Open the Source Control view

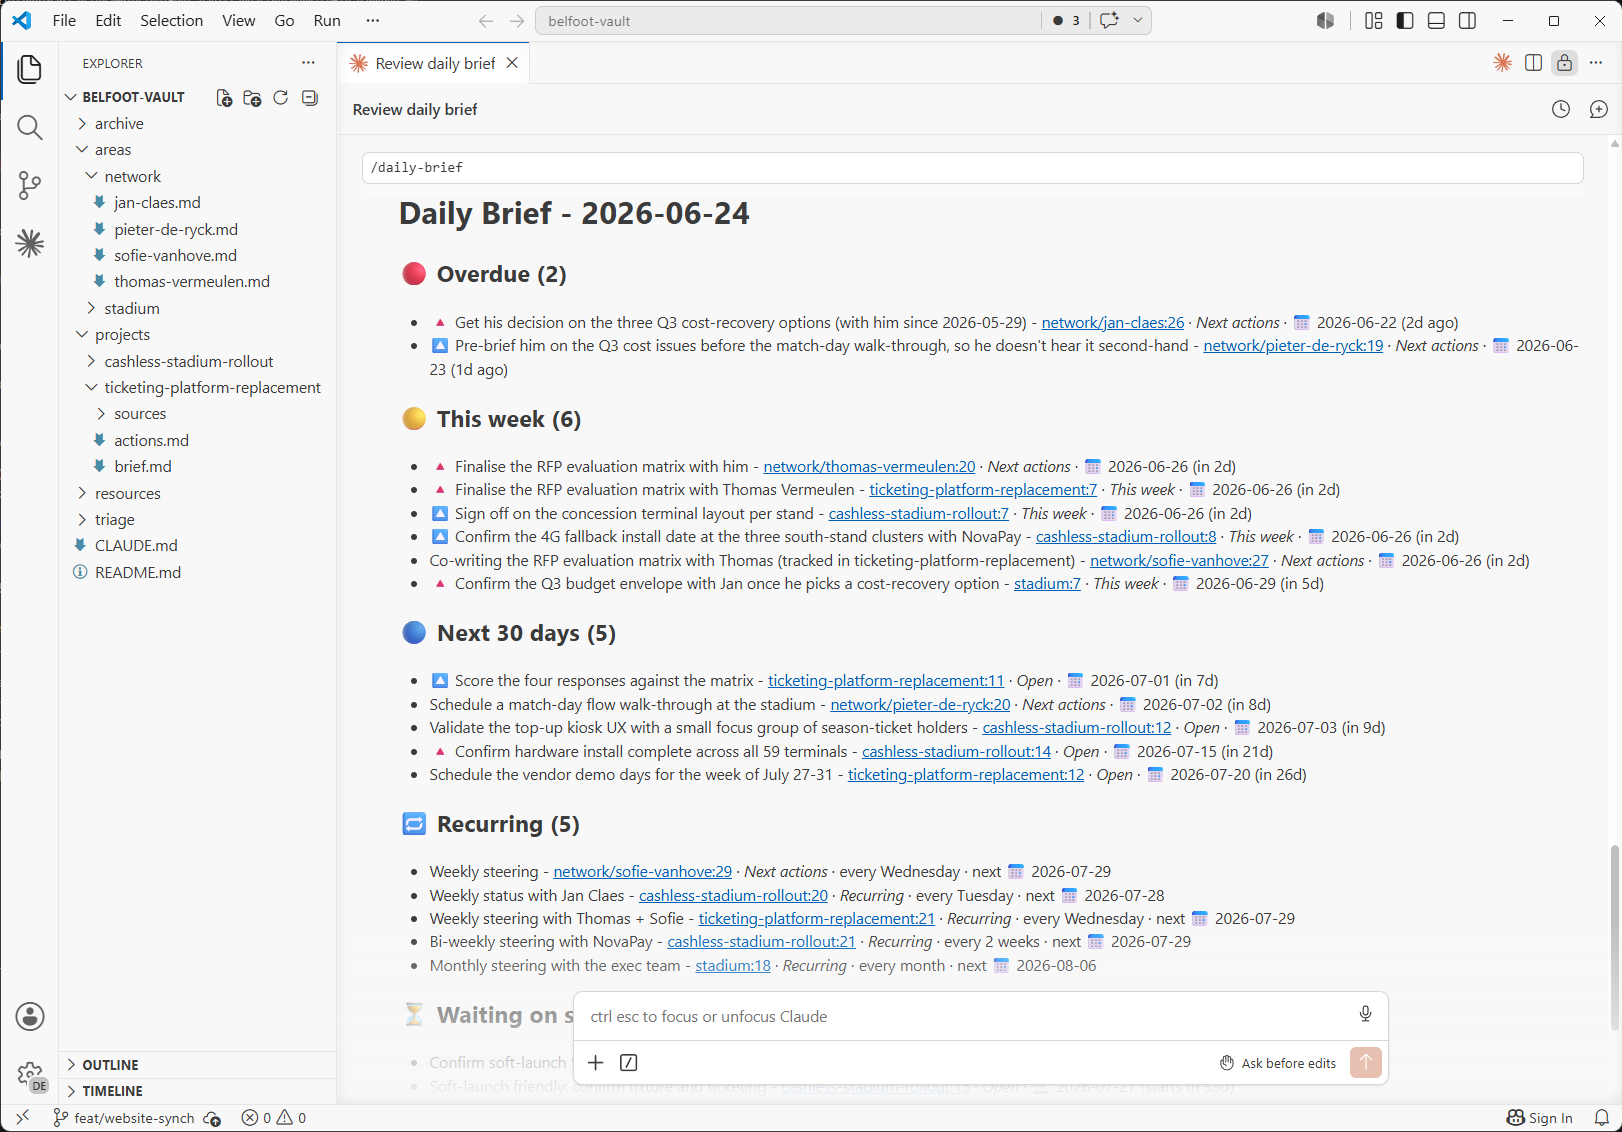[30, 185]
